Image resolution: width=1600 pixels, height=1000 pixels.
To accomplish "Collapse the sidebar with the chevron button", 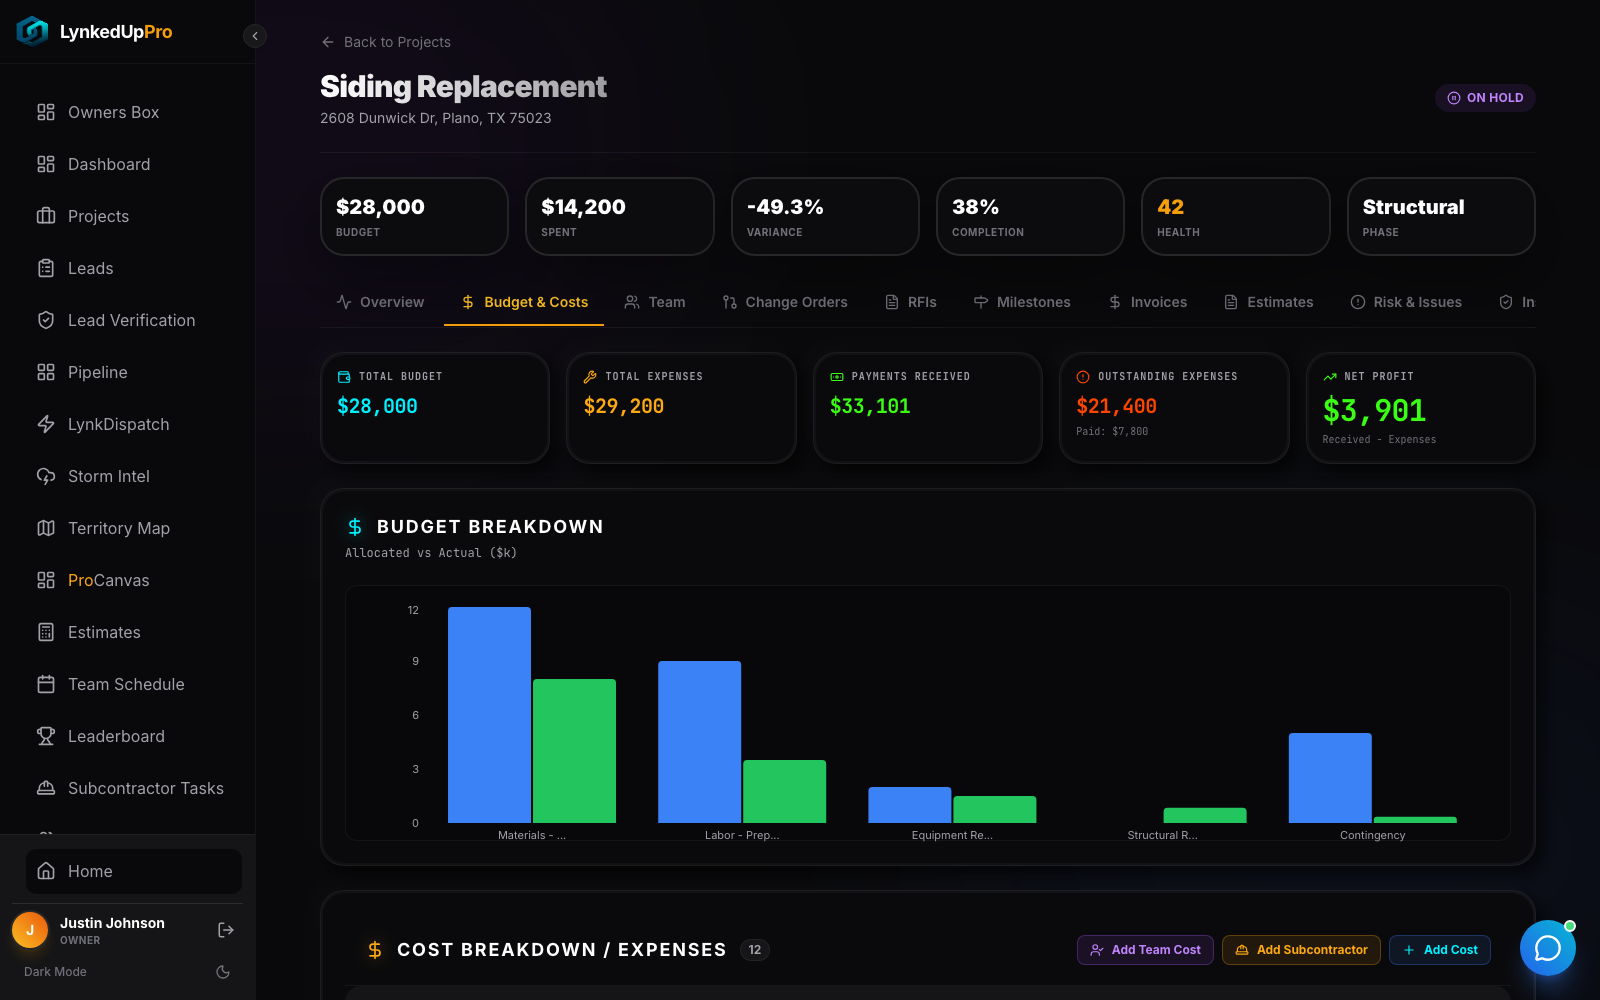I will click(255, 36).
